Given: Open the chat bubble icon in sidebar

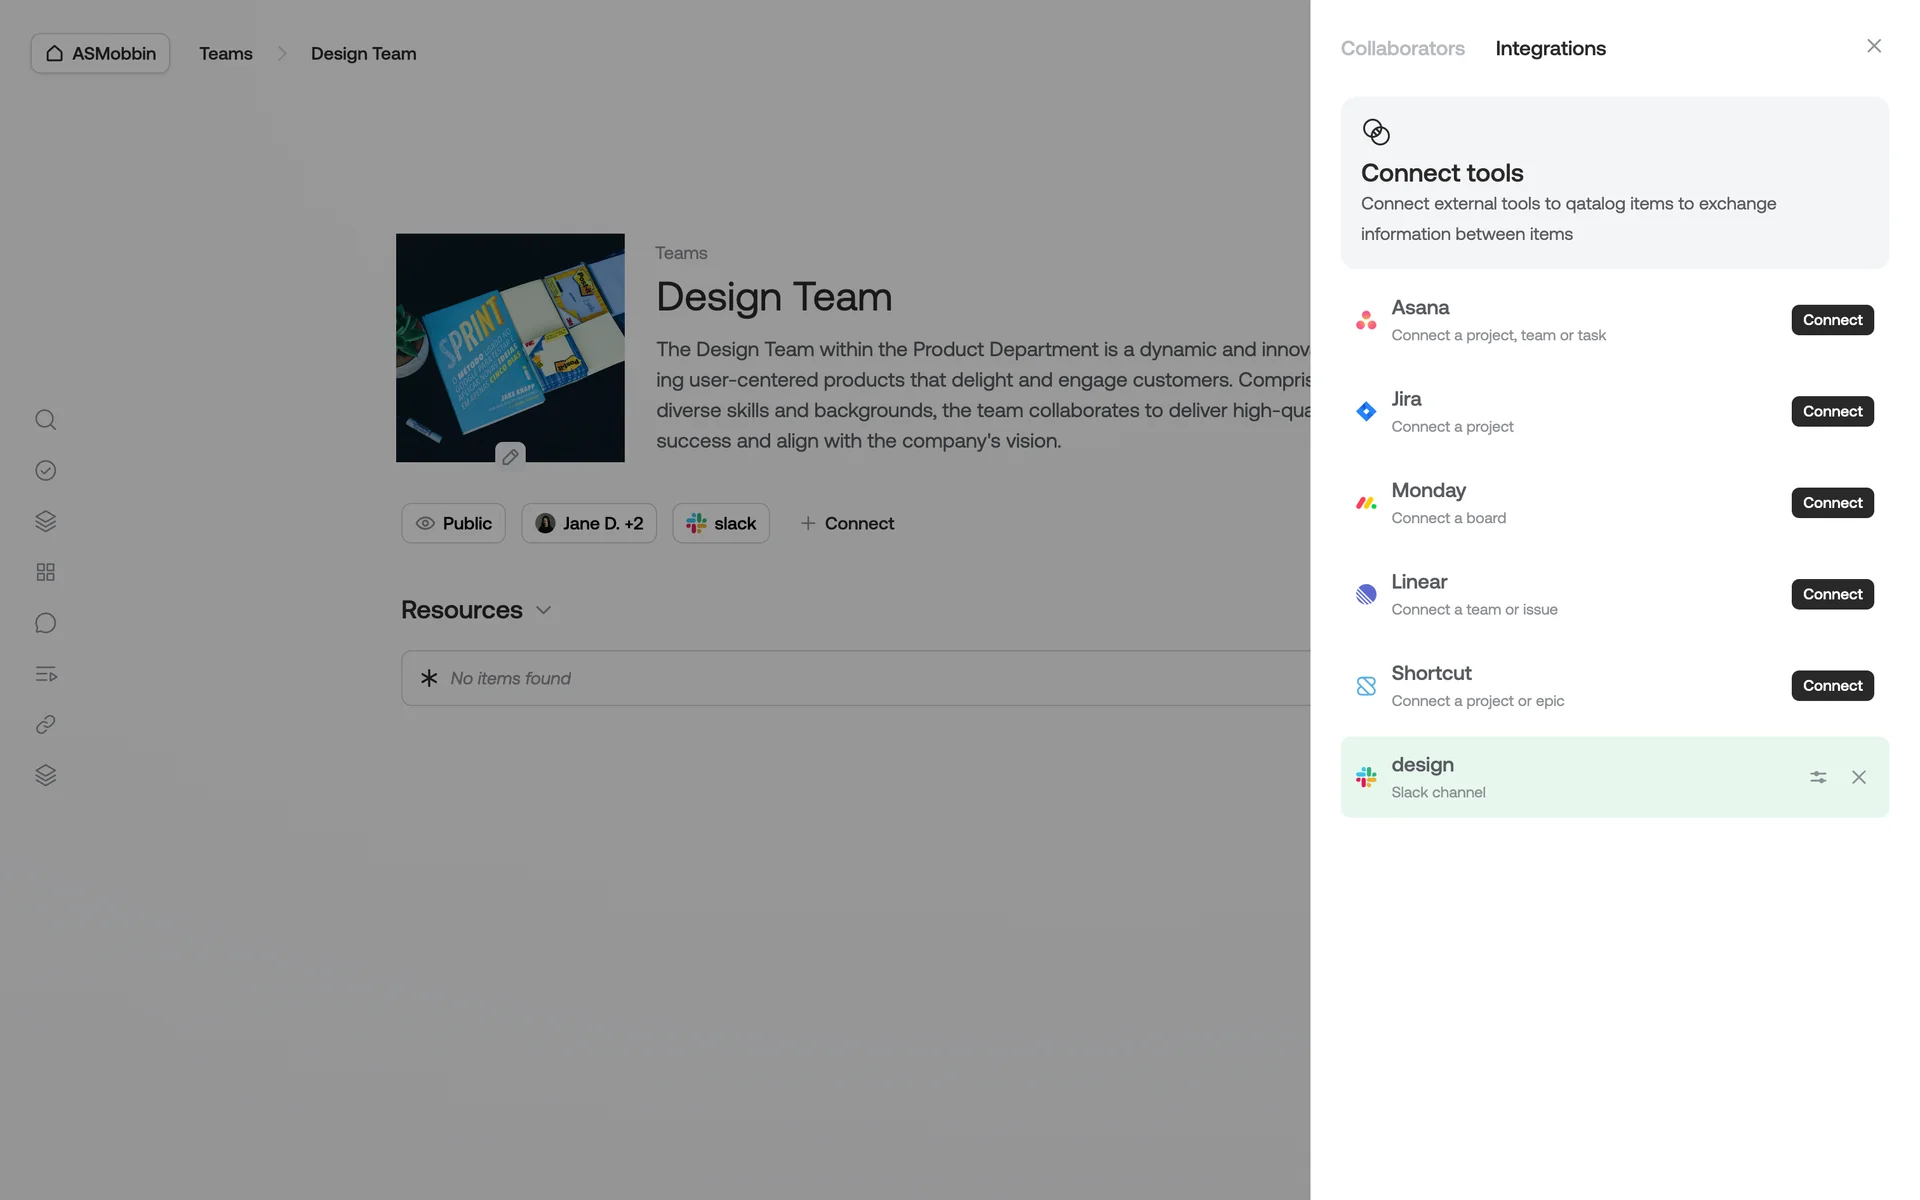Looking at the screenshot, I should (x=45, y=623).
